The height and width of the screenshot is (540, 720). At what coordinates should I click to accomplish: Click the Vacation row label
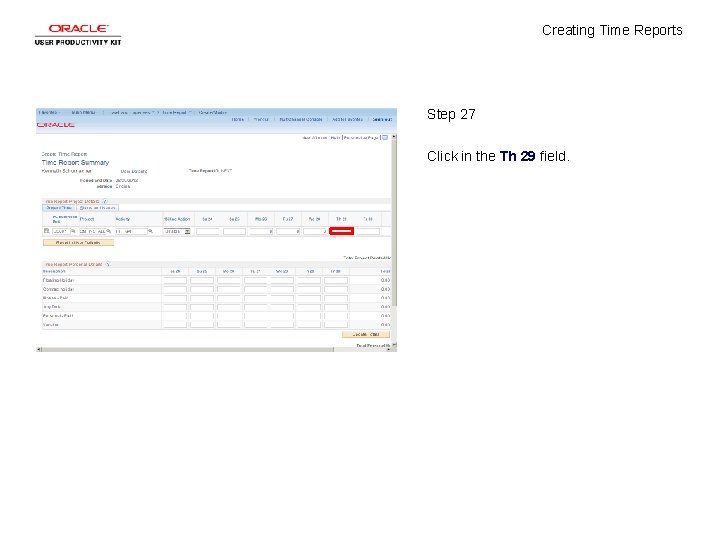click(51, 325)
